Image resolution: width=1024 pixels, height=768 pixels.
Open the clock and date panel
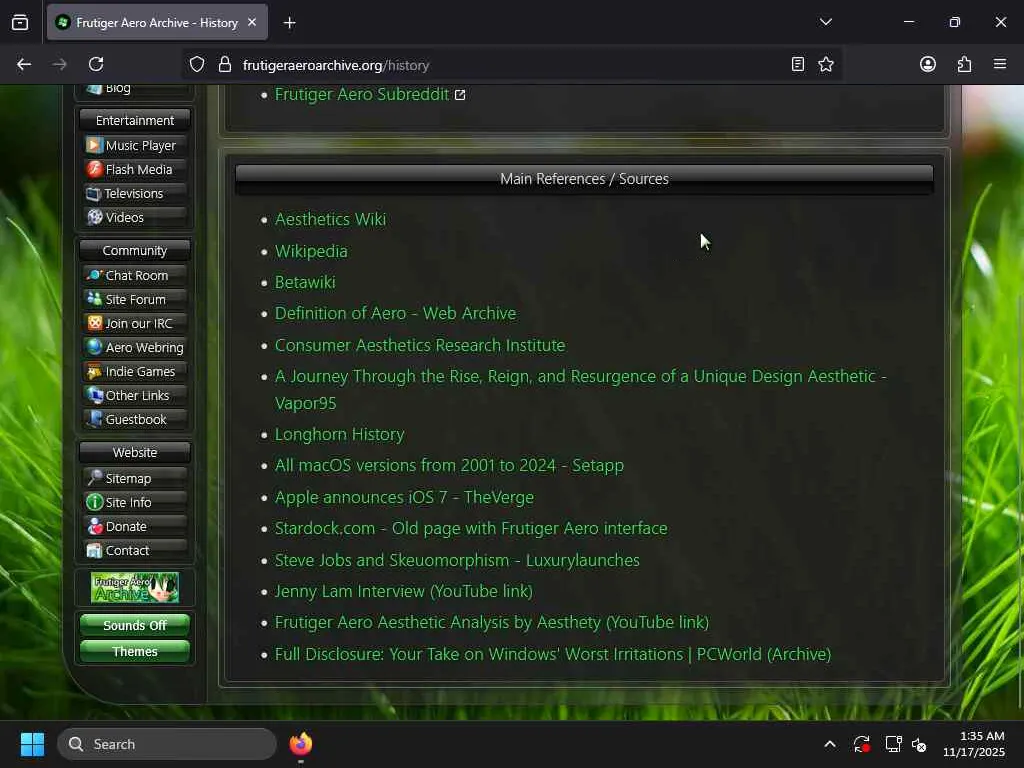(x=973, y=744)
